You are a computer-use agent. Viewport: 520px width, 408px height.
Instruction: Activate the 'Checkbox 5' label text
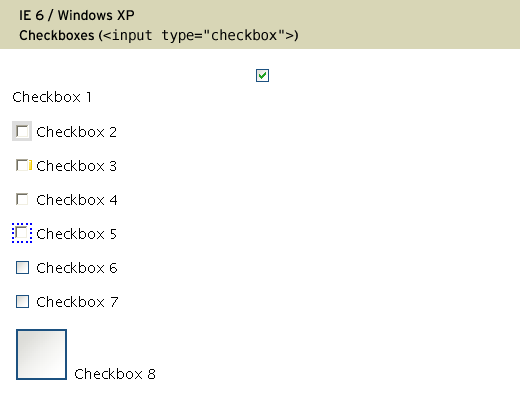pos(76,234)
